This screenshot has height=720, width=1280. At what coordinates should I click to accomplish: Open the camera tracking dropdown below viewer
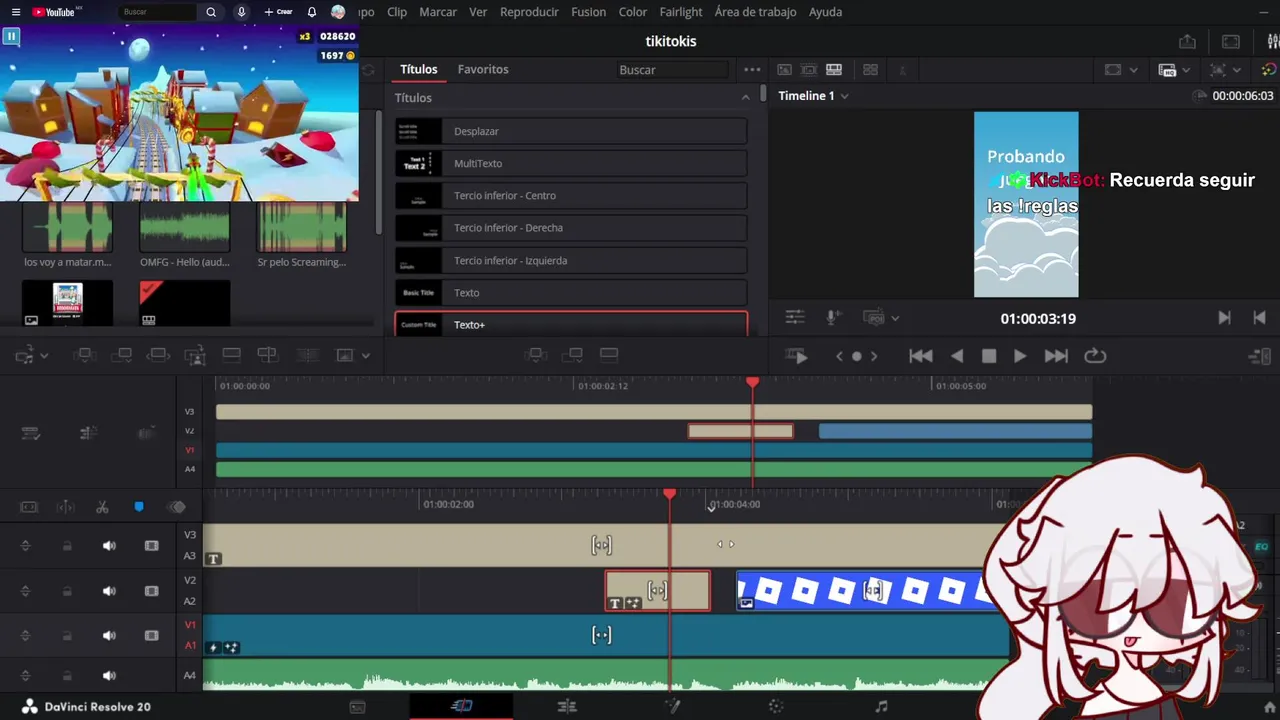tap(895, 318)
